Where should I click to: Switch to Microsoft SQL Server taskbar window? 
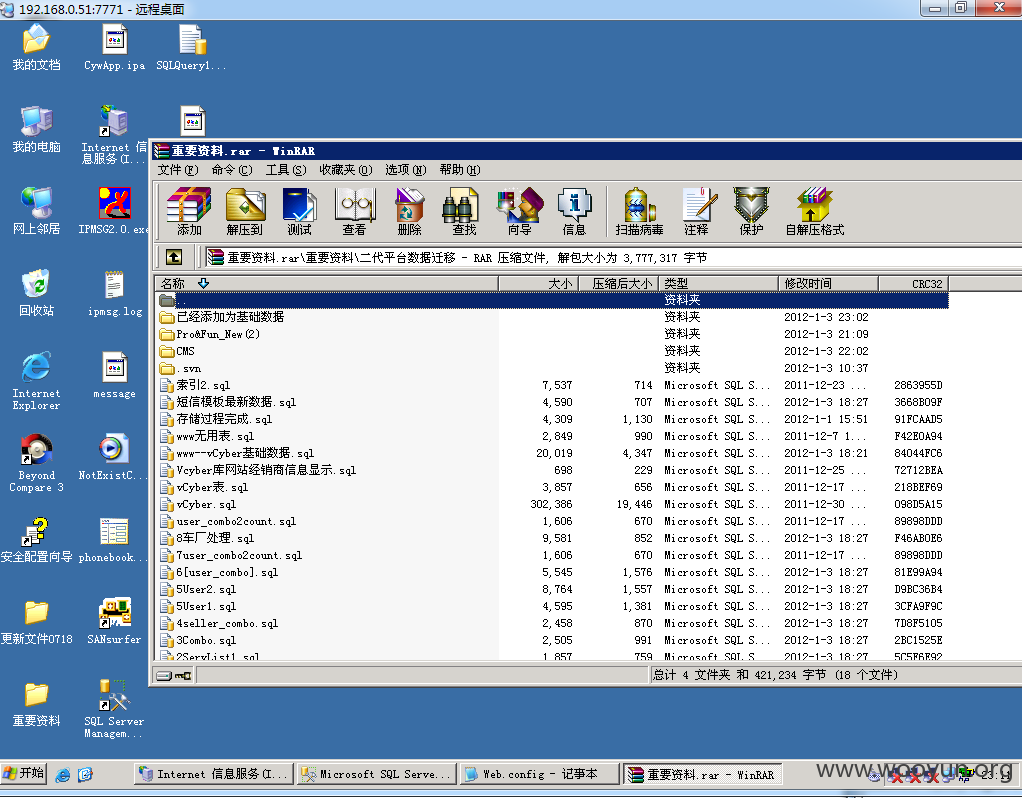377,774
